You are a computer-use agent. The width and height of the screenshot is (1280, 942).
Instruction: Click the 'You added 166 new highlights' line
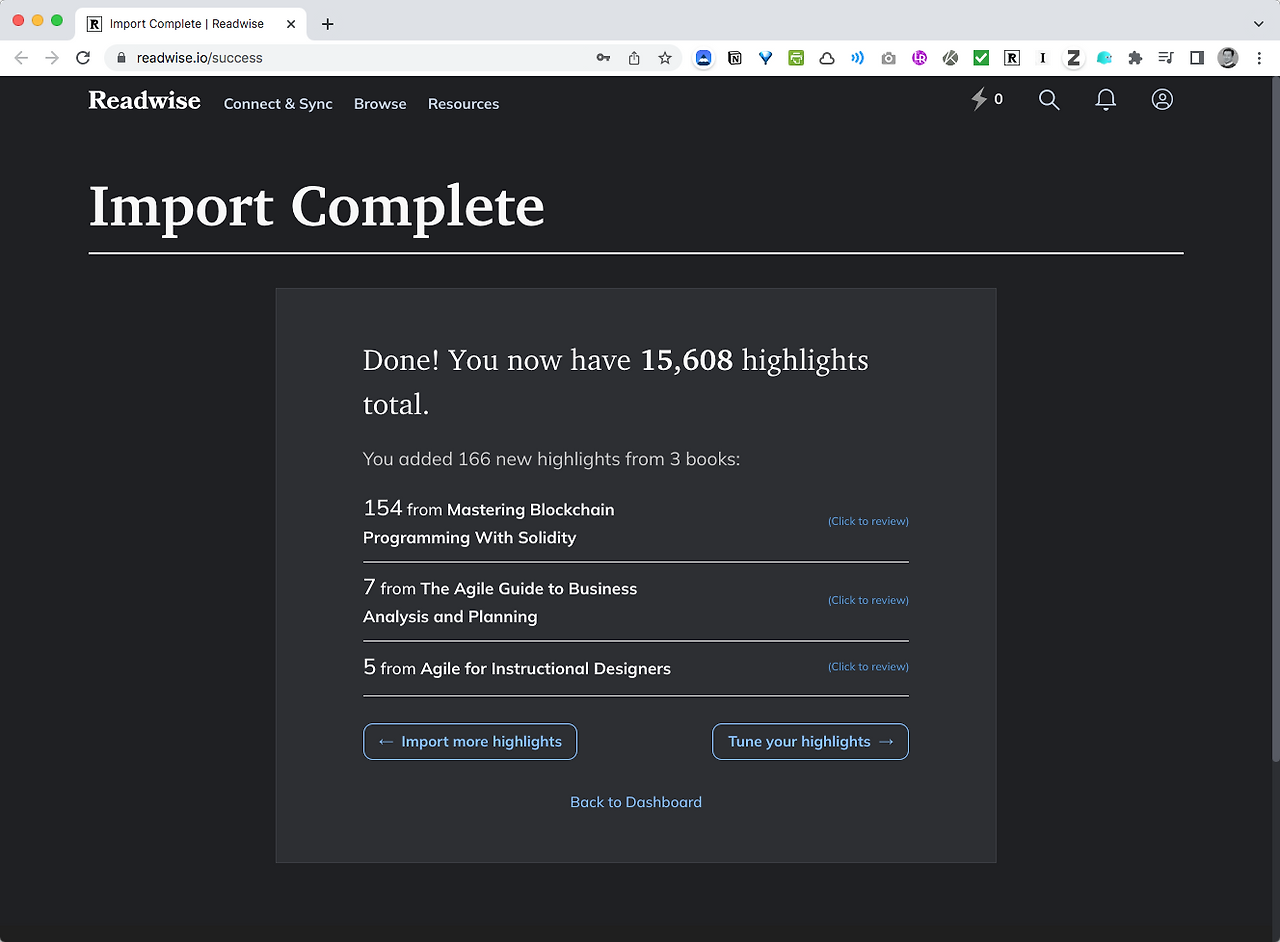click(551, 459)
